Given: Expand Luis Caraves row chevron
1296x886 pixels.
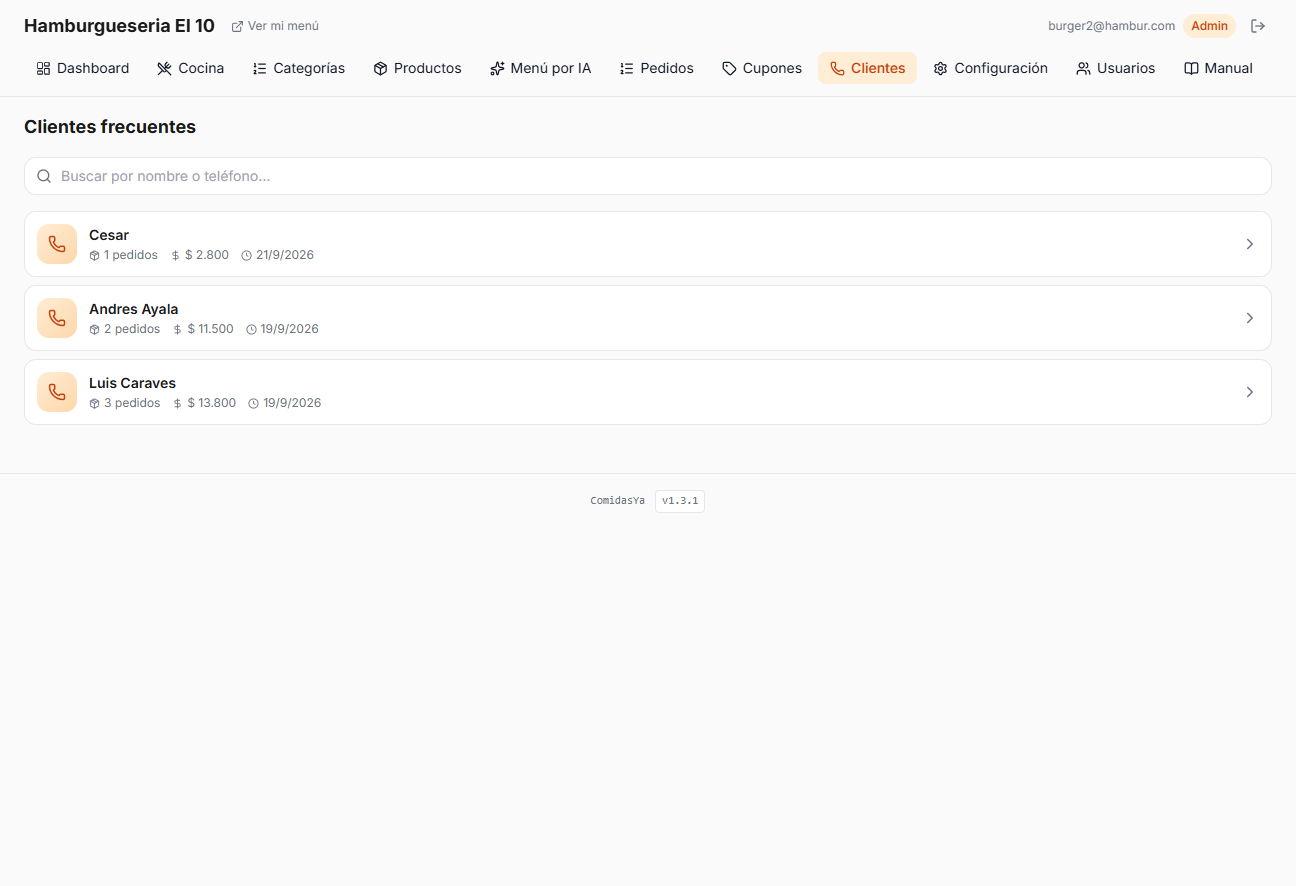Looking at the screenshot, I should point(1249,392).
